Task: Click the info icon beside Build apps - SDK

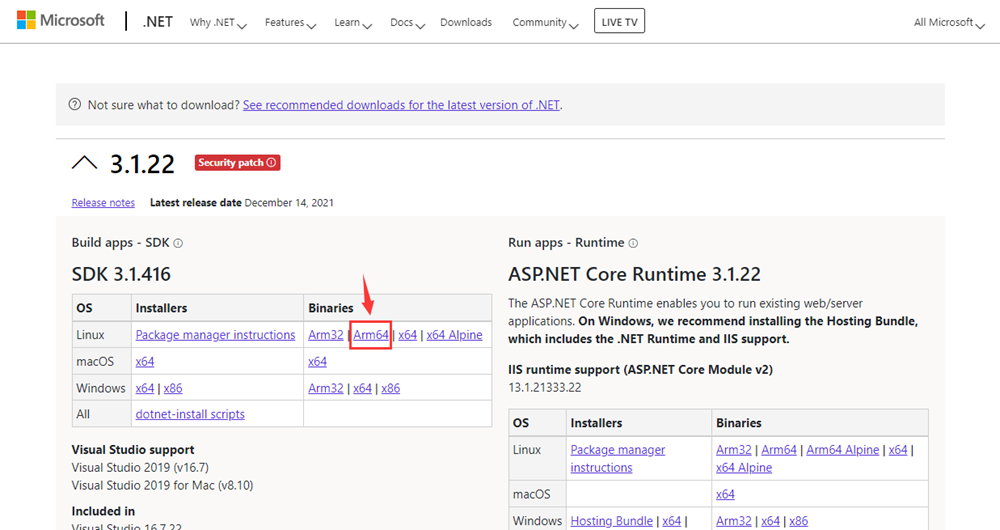Action: pos(178,243)
